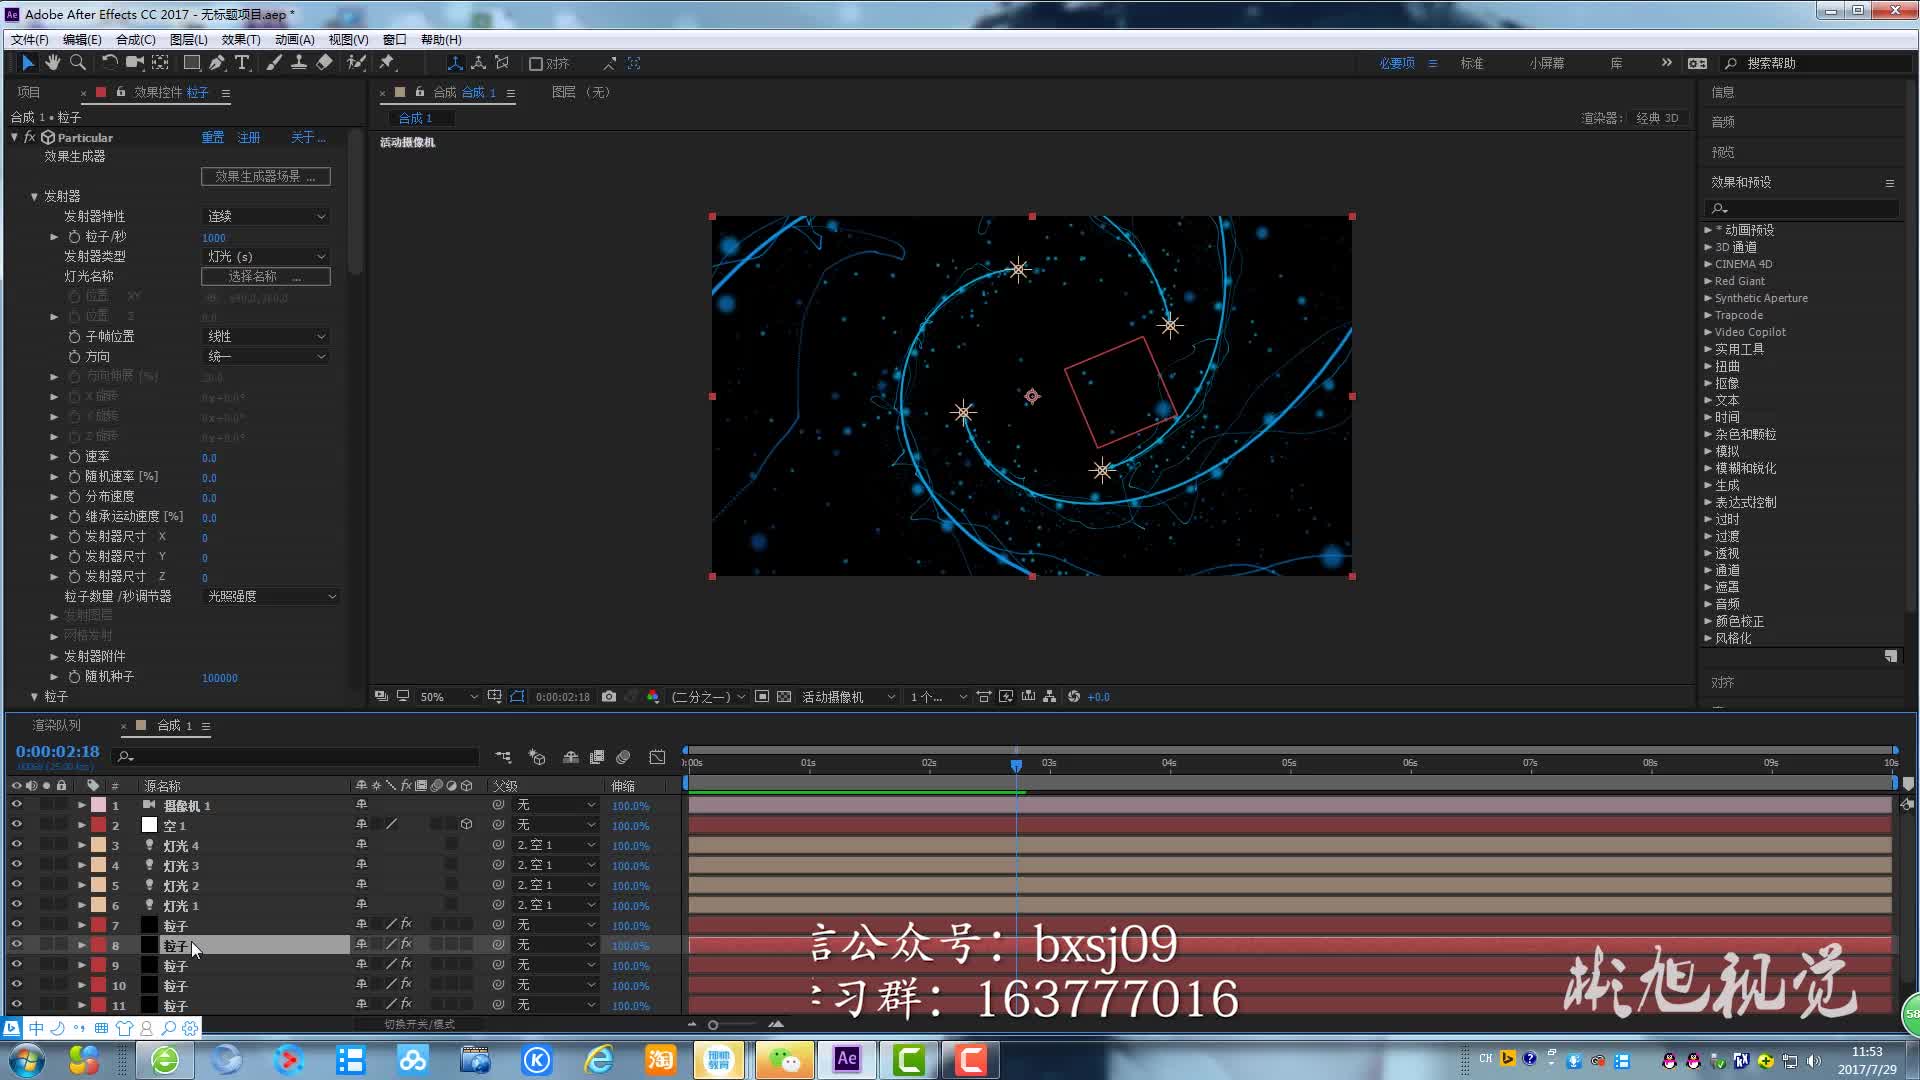Select the Hand tool

52,63
